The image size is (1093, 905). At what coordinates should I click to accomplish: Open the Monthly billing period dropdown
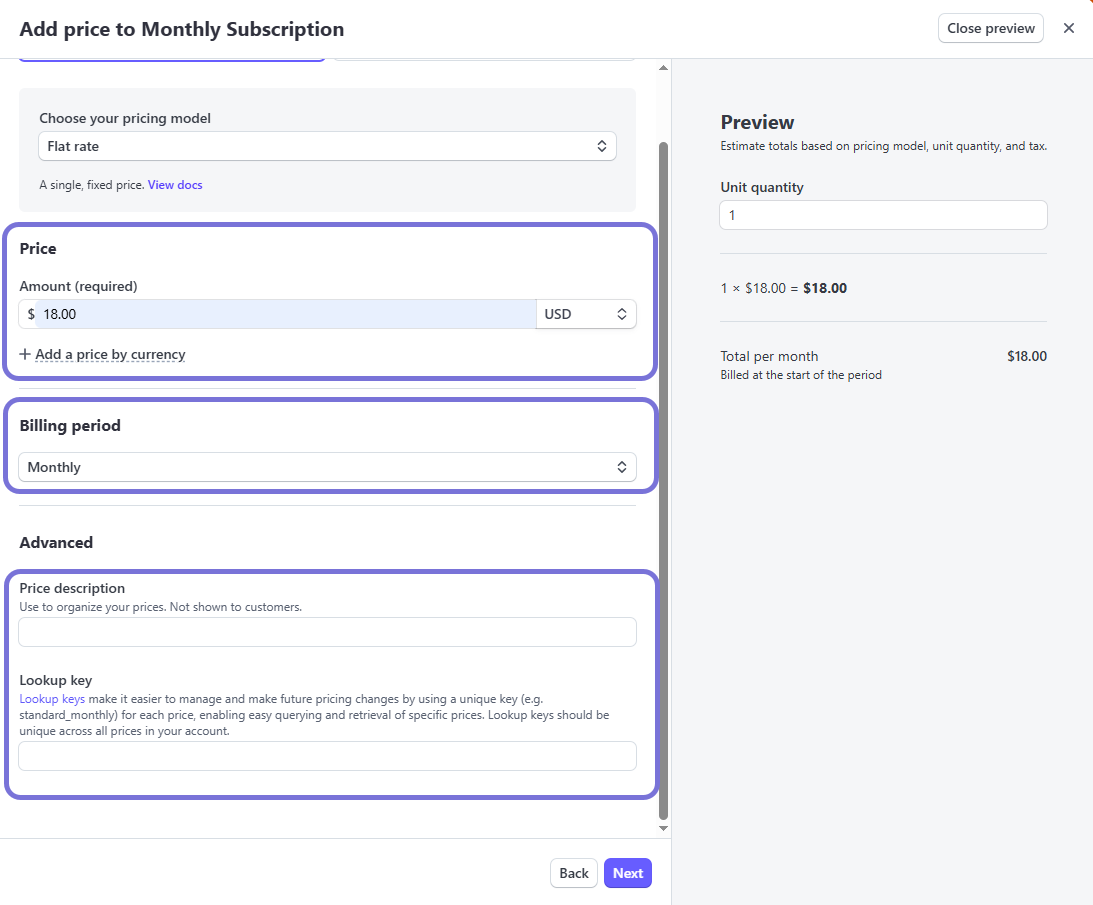(327, 467)
